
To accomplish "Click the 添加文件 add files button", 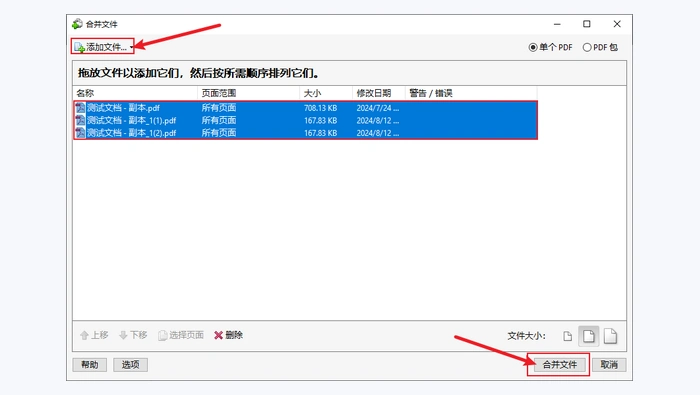I will point(101,47).
